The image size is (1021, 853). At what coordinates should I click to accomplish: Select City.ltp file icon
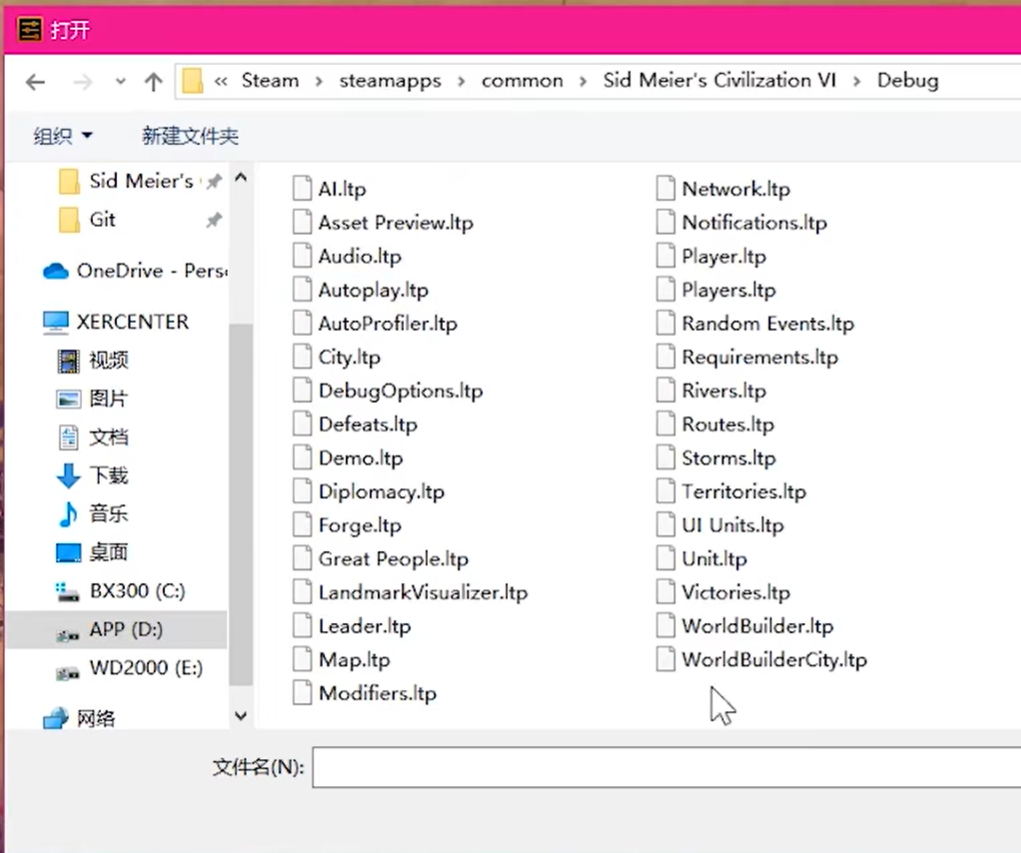click(x=302, y=357)
